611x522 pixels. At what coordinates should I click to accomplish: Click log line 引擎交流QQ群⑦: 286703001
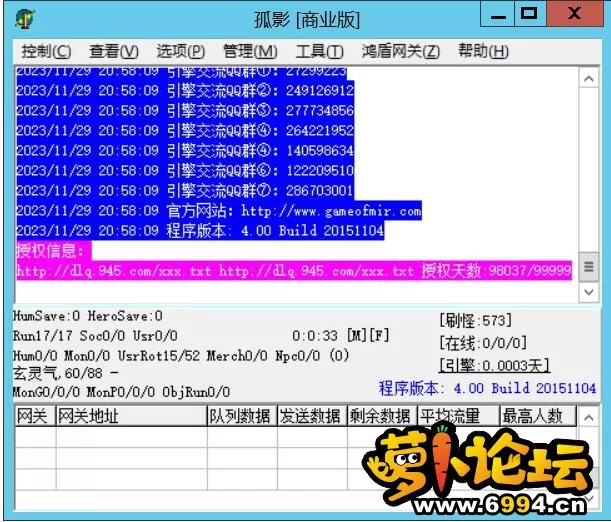(185, 190)
